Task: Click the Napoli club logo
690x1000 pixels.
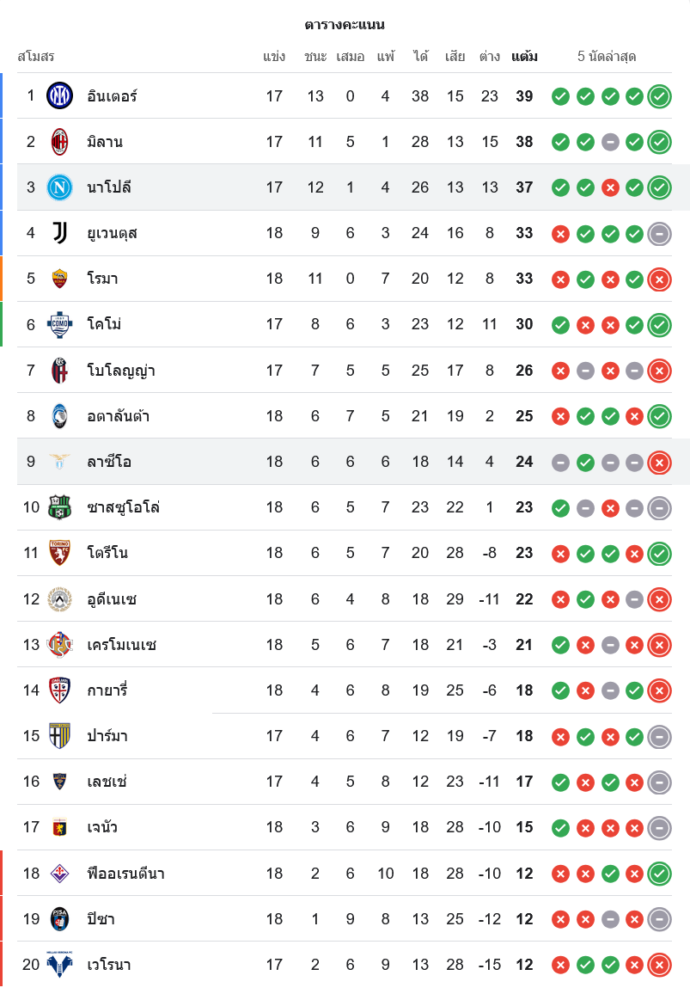Action: coord(60,187)
